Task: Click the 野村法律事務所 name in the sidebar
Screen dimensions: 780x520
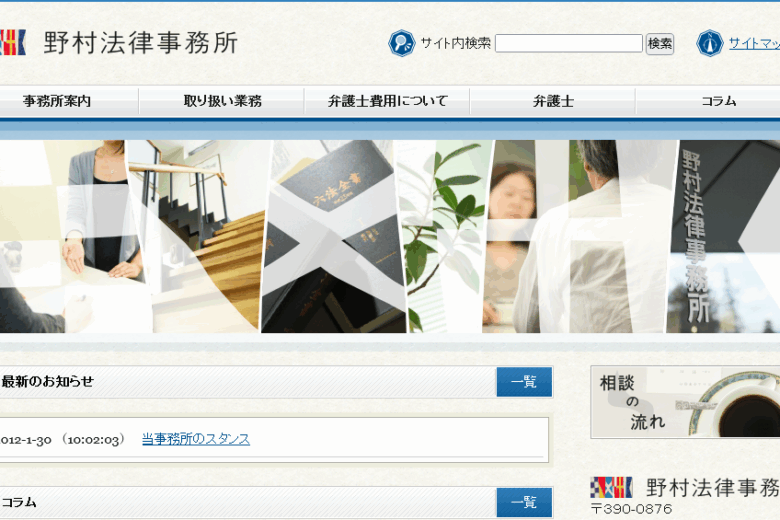Action: [x=712, y=487]
